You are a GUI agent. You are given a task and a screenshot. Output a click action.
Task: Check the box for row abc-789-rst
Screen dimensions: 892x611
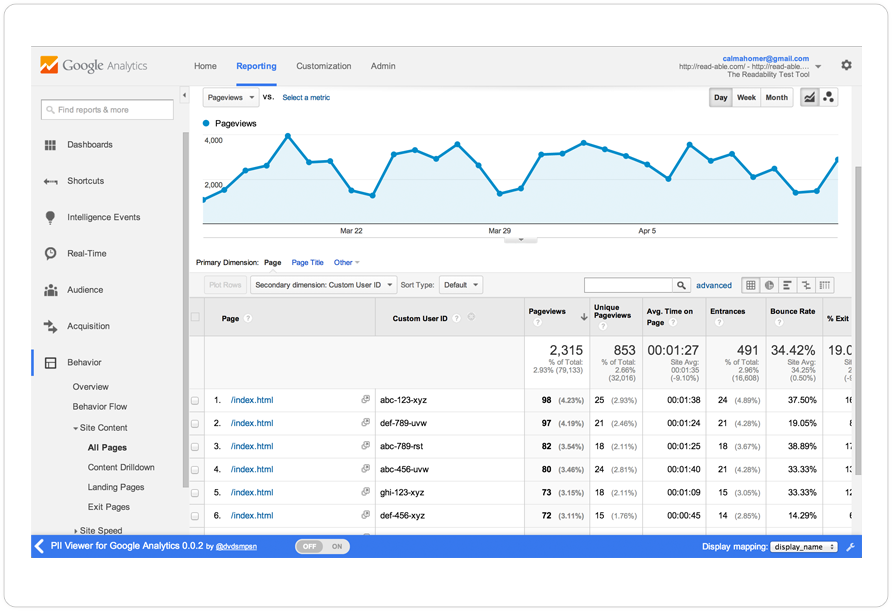click(x=195, y=447)
